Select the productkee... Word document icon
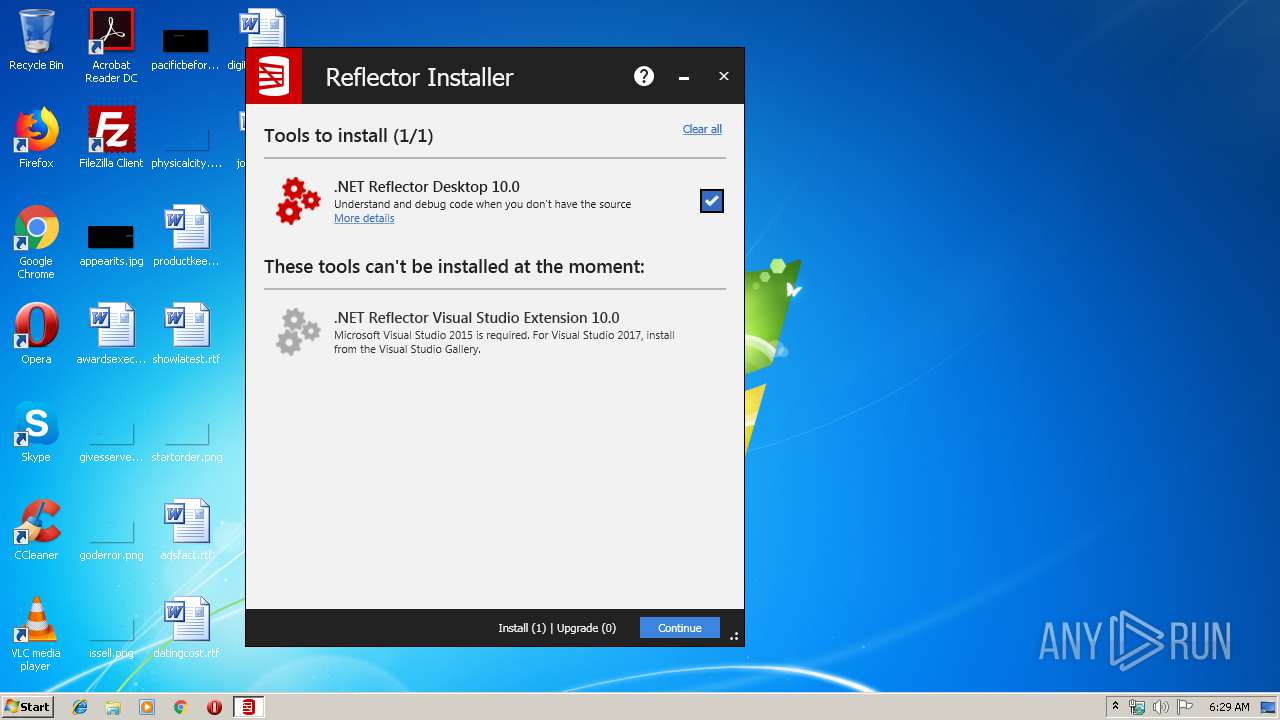Screen dimensions: 1280x720 pos(186,236)
